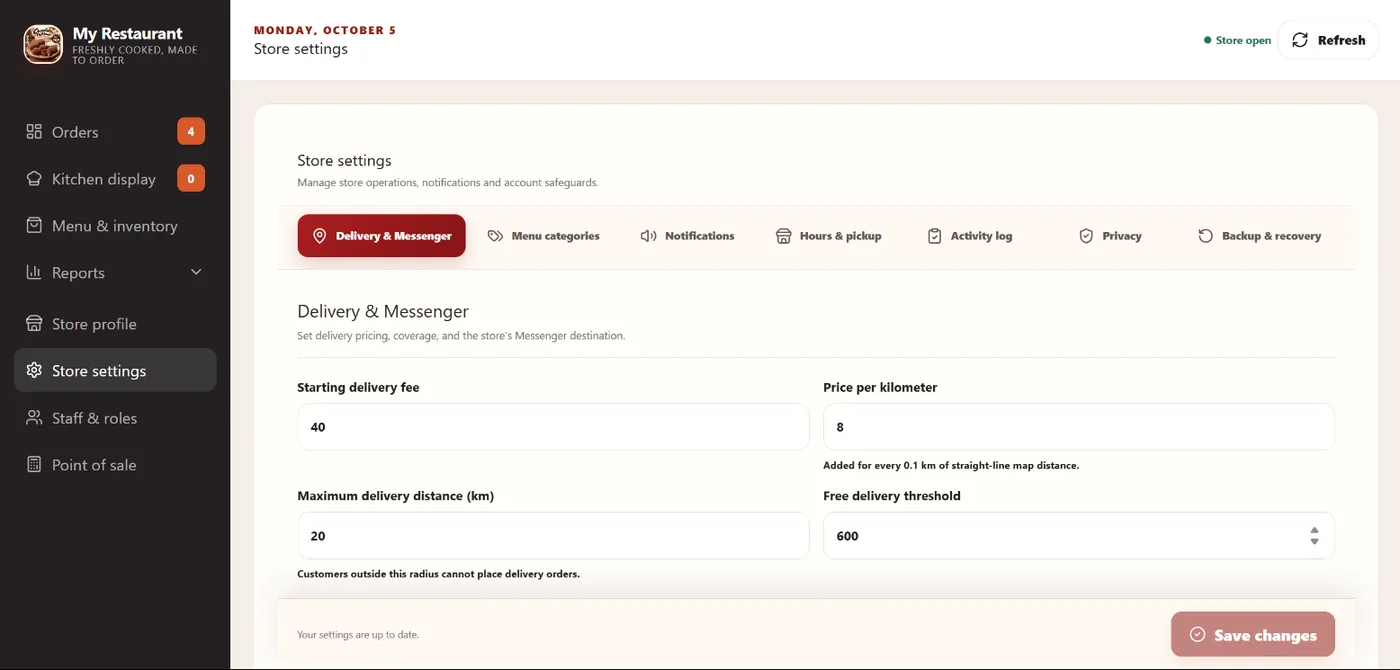Click the Kitchen display badge showing 0
Viewport: 1400px width, 670px height.
pos(191,178)
